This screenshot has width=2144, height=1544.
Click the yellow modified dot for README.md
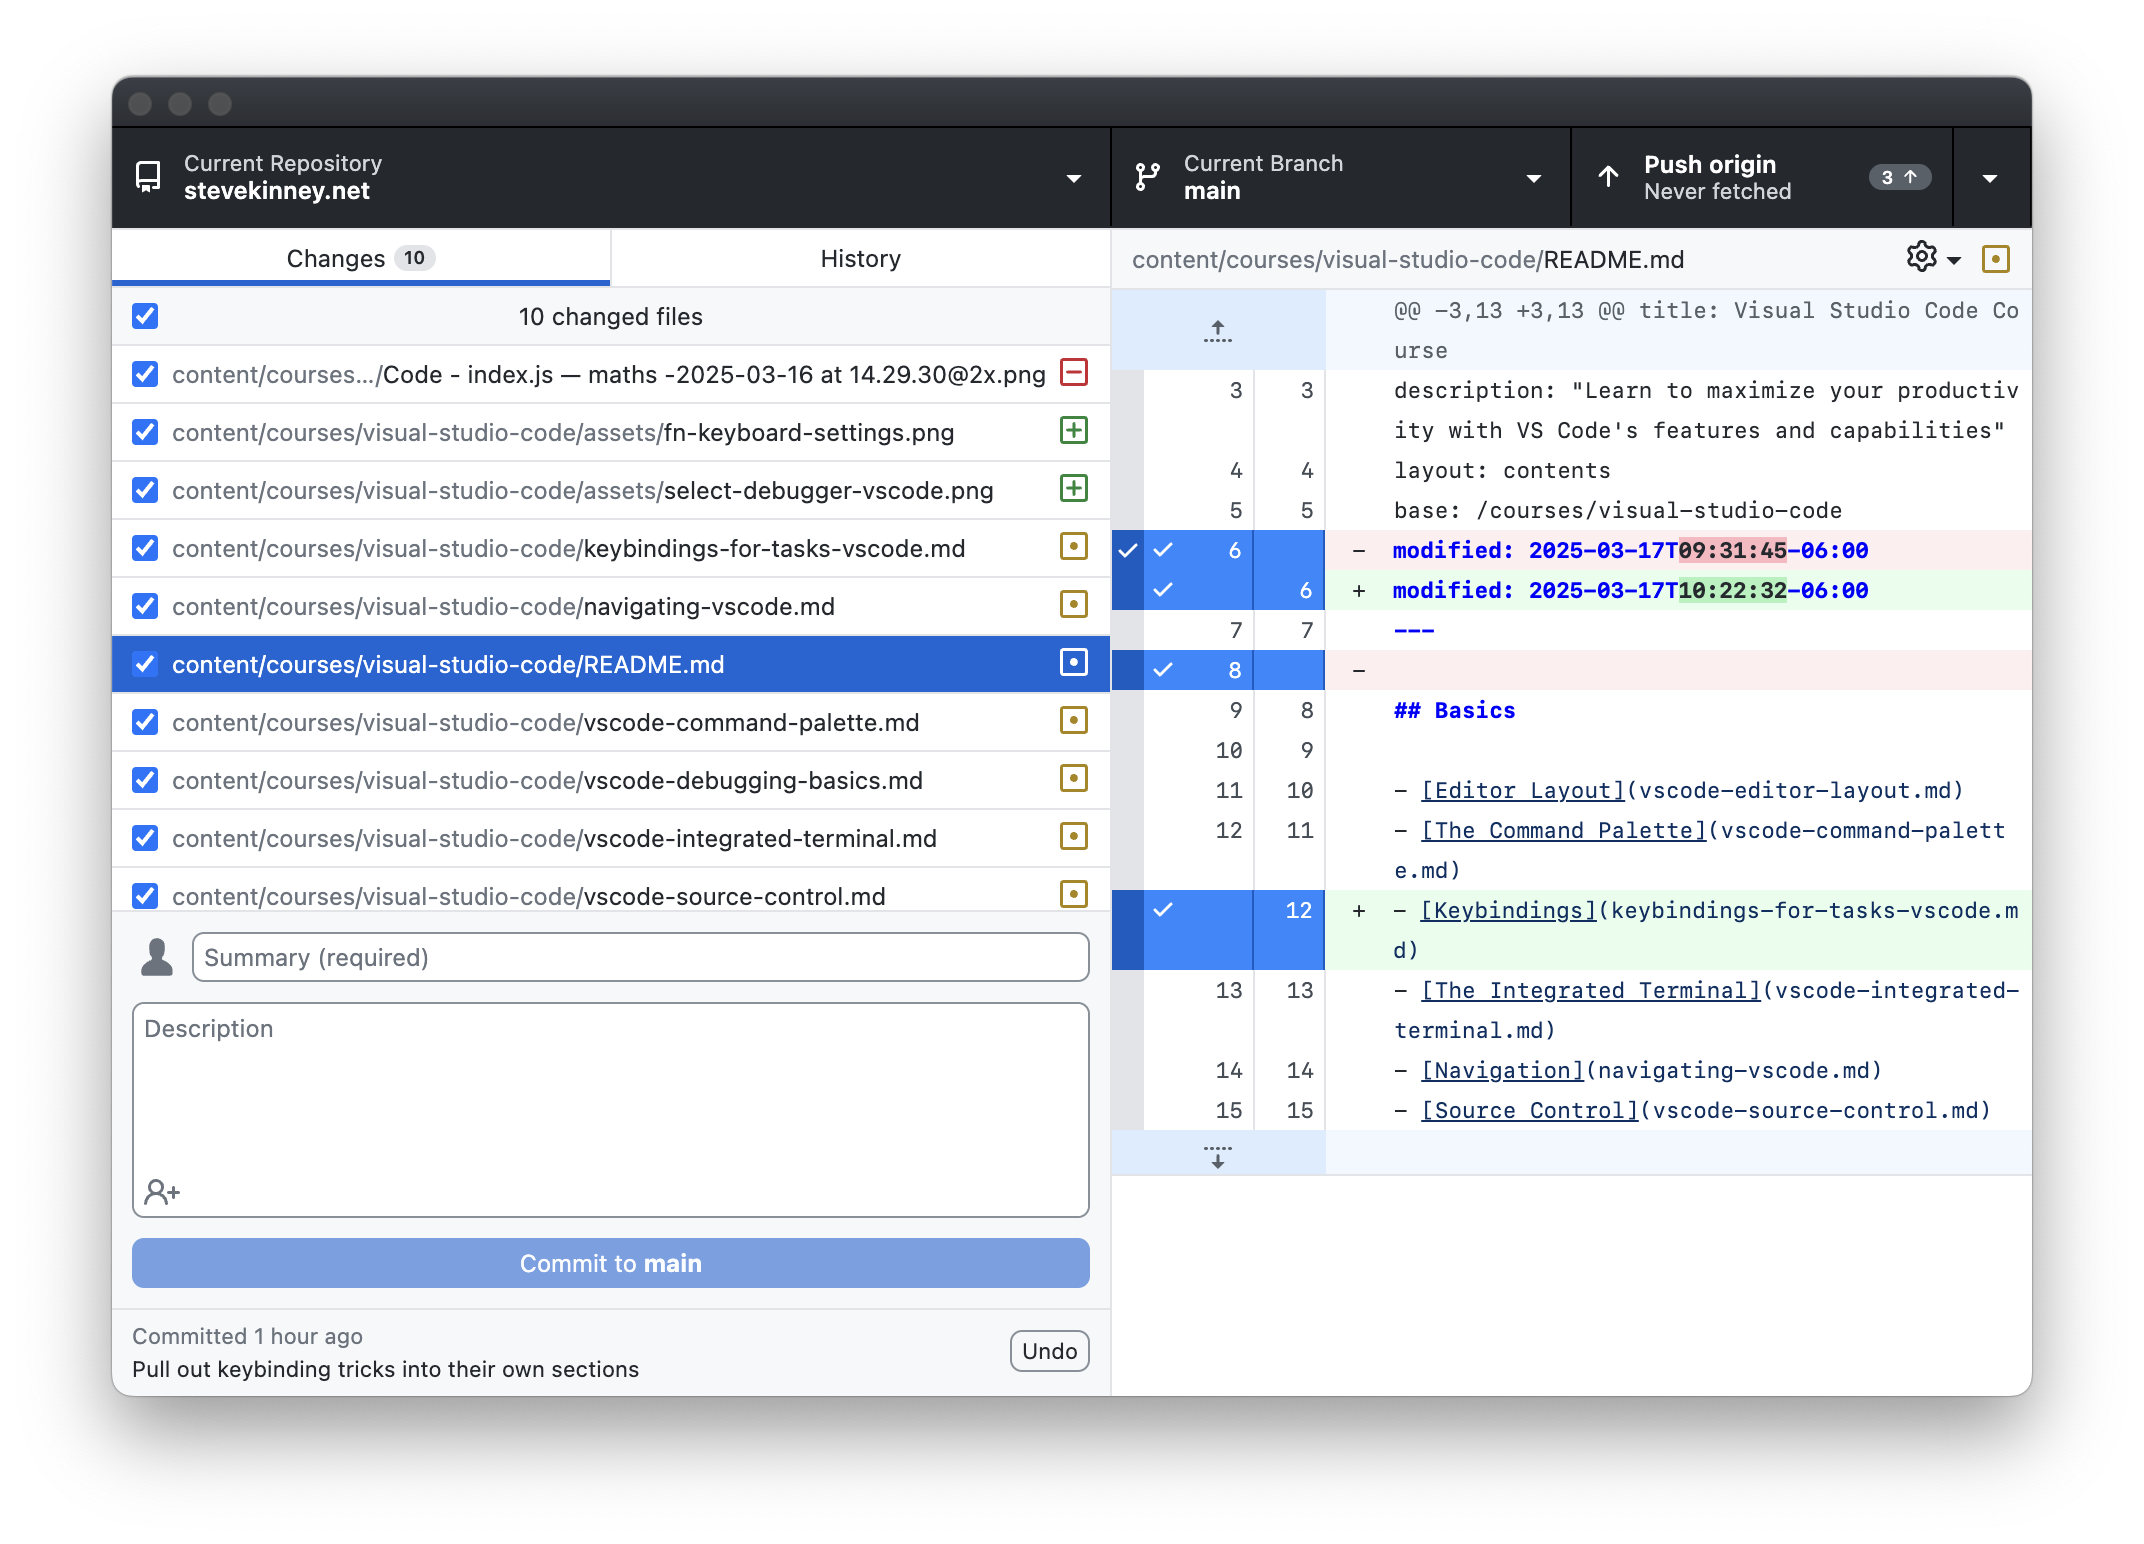[1073, 663]
